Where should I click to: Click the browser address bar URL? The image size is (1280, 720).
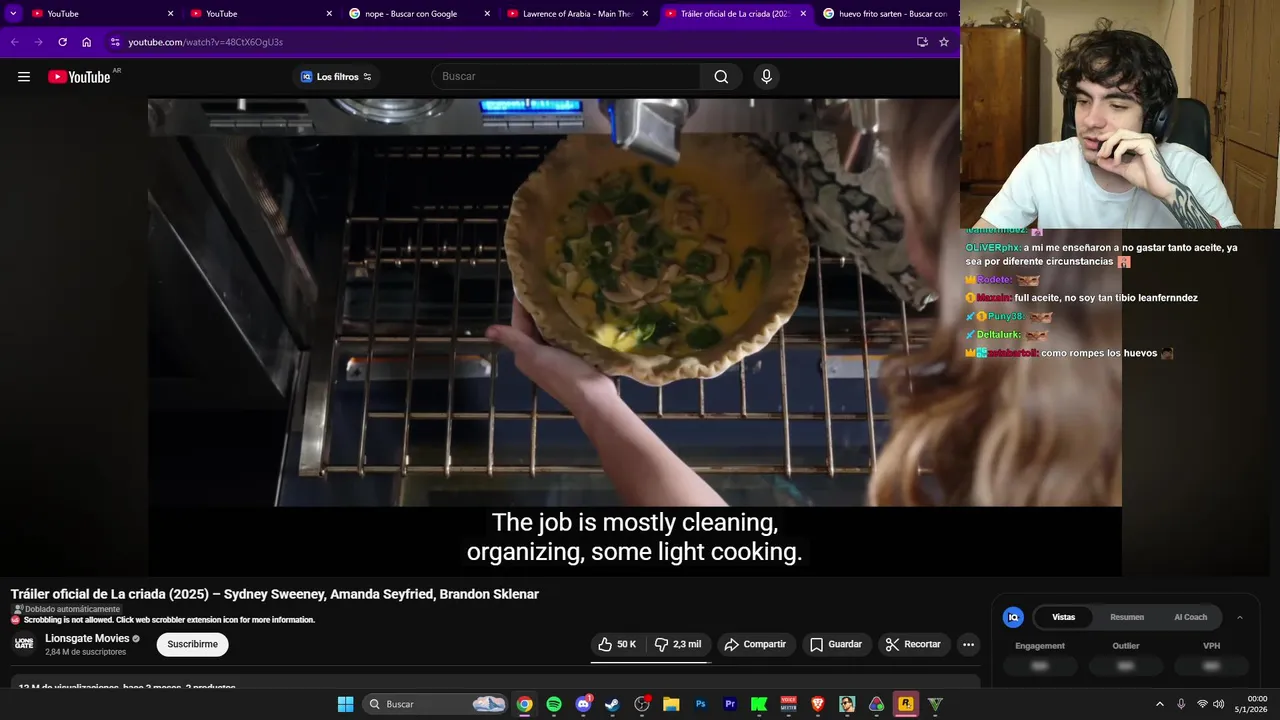[x=205, y=42]
